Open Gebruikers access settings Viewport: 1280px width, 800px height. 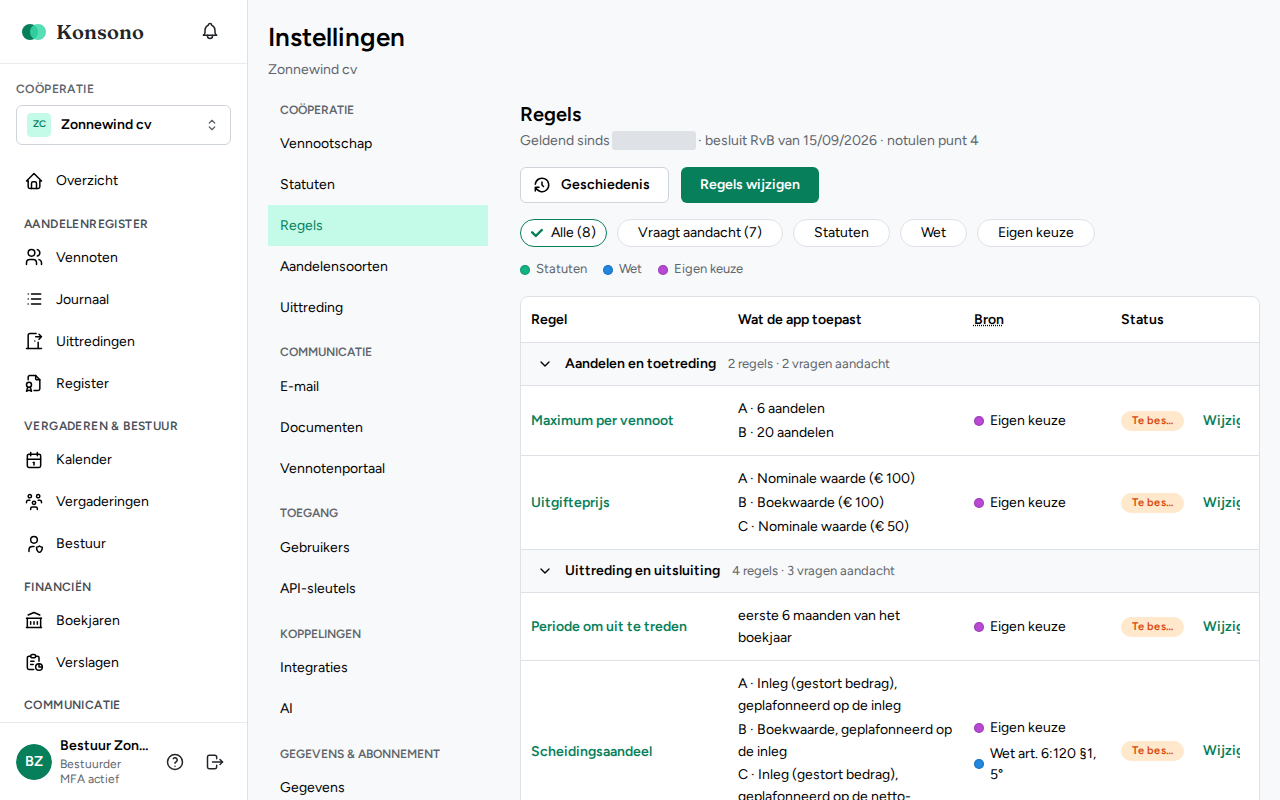(378, 548)
